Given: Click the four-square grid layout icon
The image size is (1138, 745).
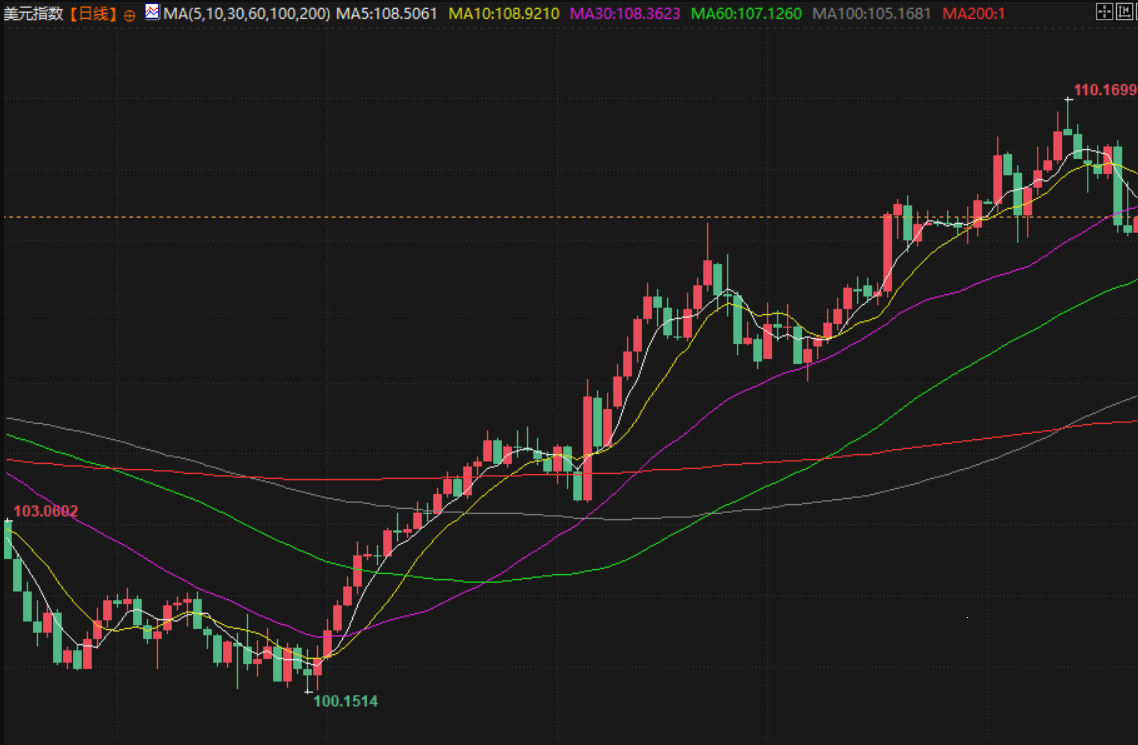Looking at the screenshot, I should click(x=1104, y=12).
